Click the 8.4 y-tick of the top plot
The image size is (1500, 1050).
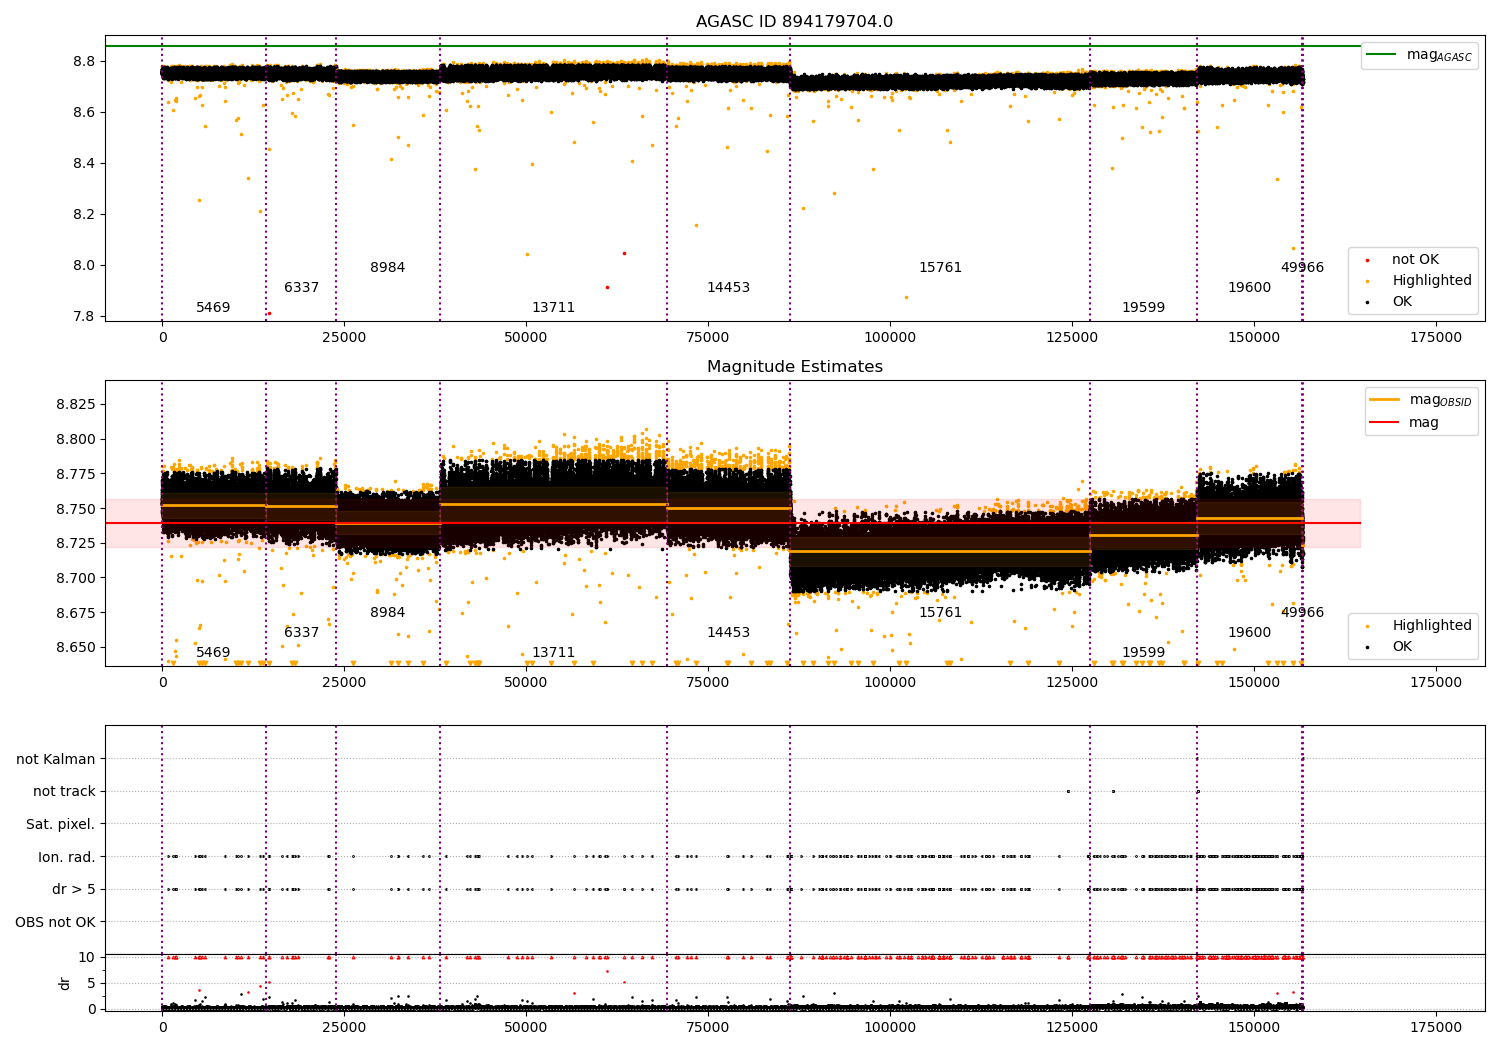(84, 164)
